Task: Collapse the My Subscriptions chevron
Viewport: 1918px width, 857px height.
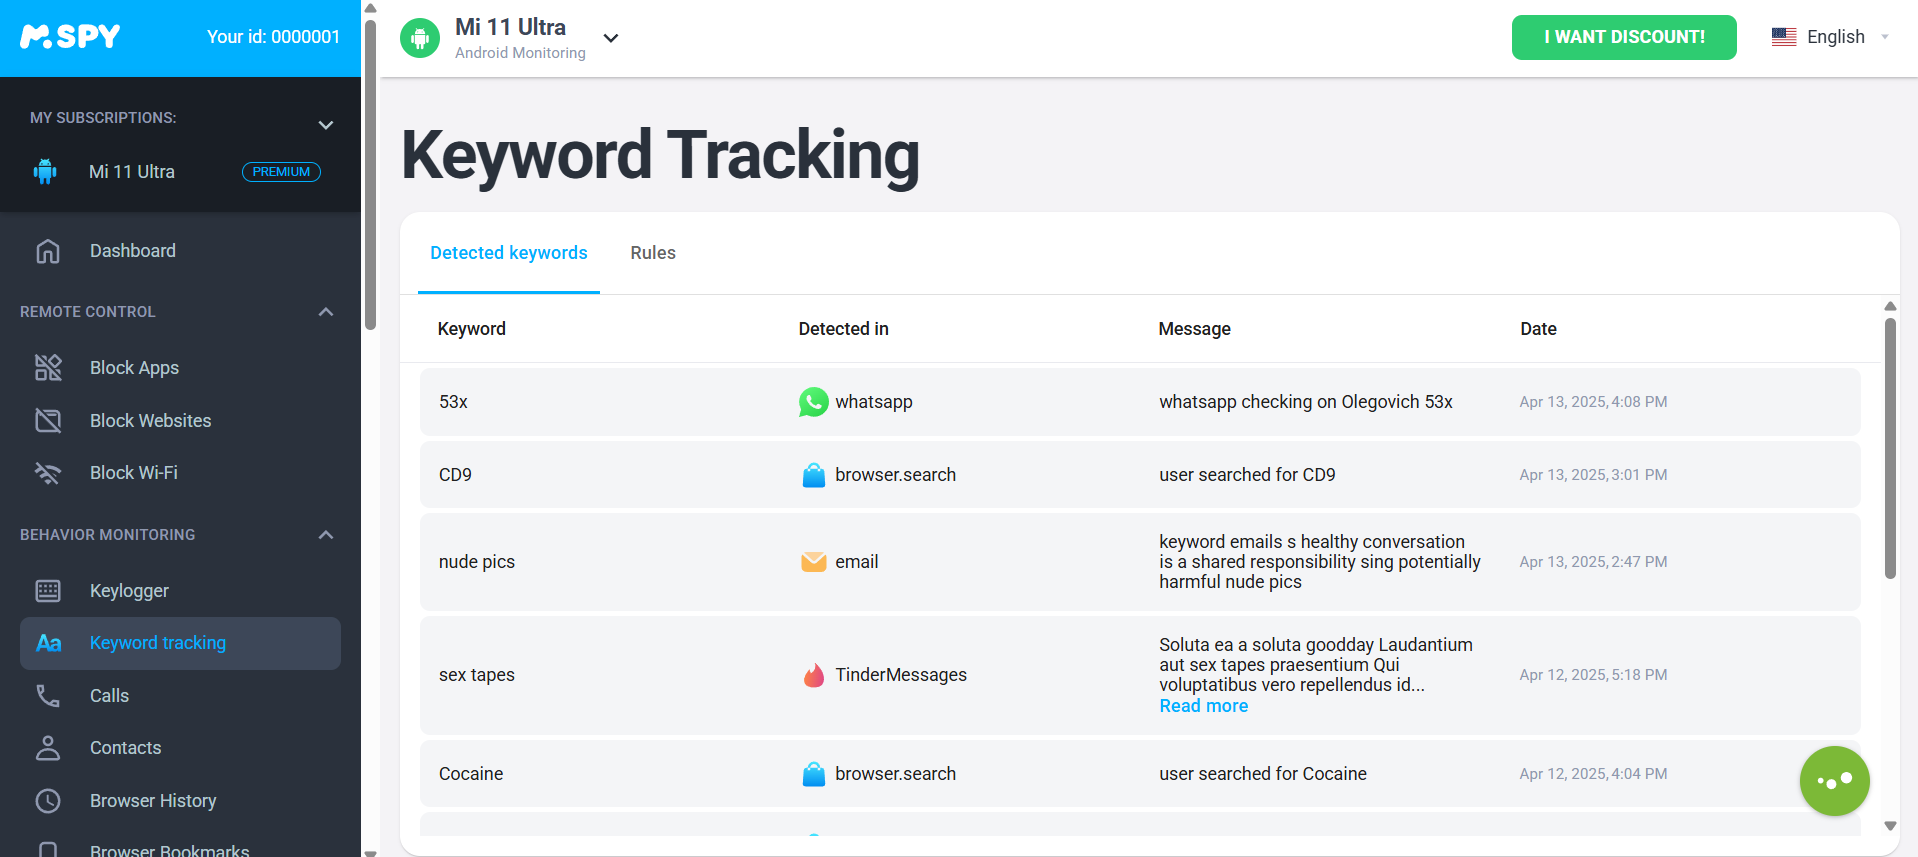Action: pos(325,125)
